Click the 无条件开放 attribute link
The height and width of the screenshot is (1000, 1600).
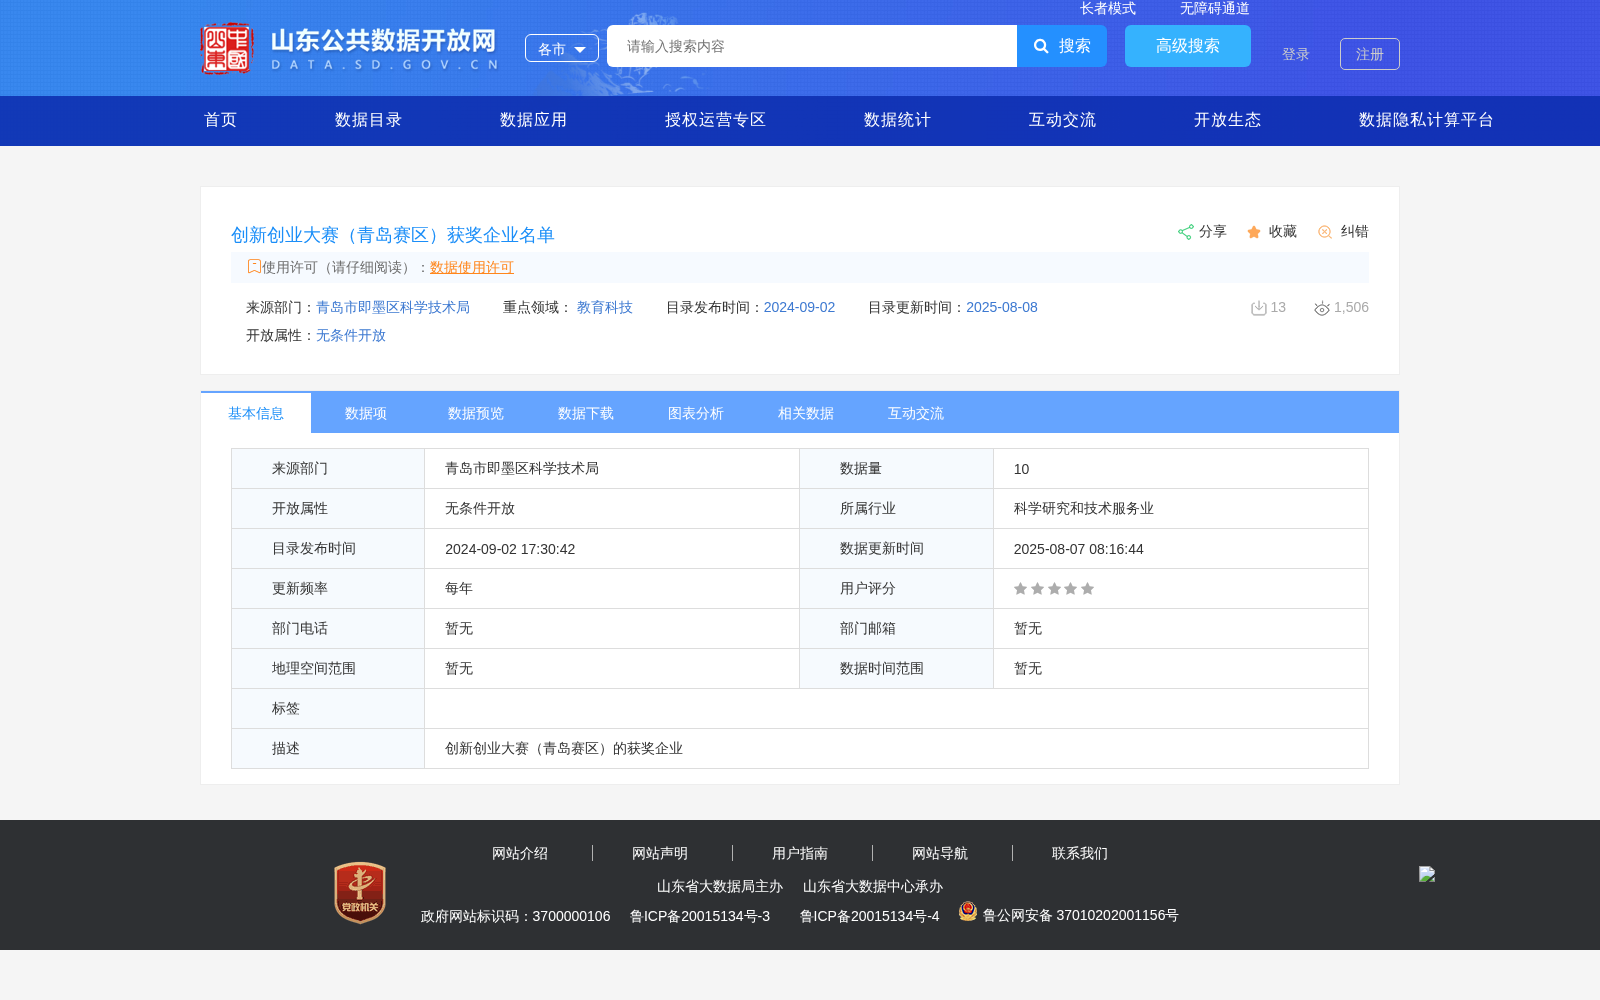(x=351, y=335)
